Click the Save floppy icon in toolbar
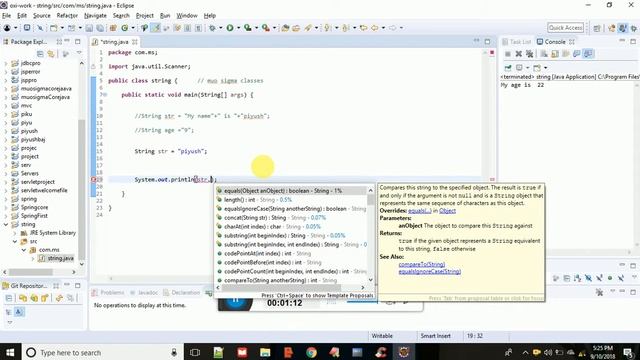 [89, 28]
